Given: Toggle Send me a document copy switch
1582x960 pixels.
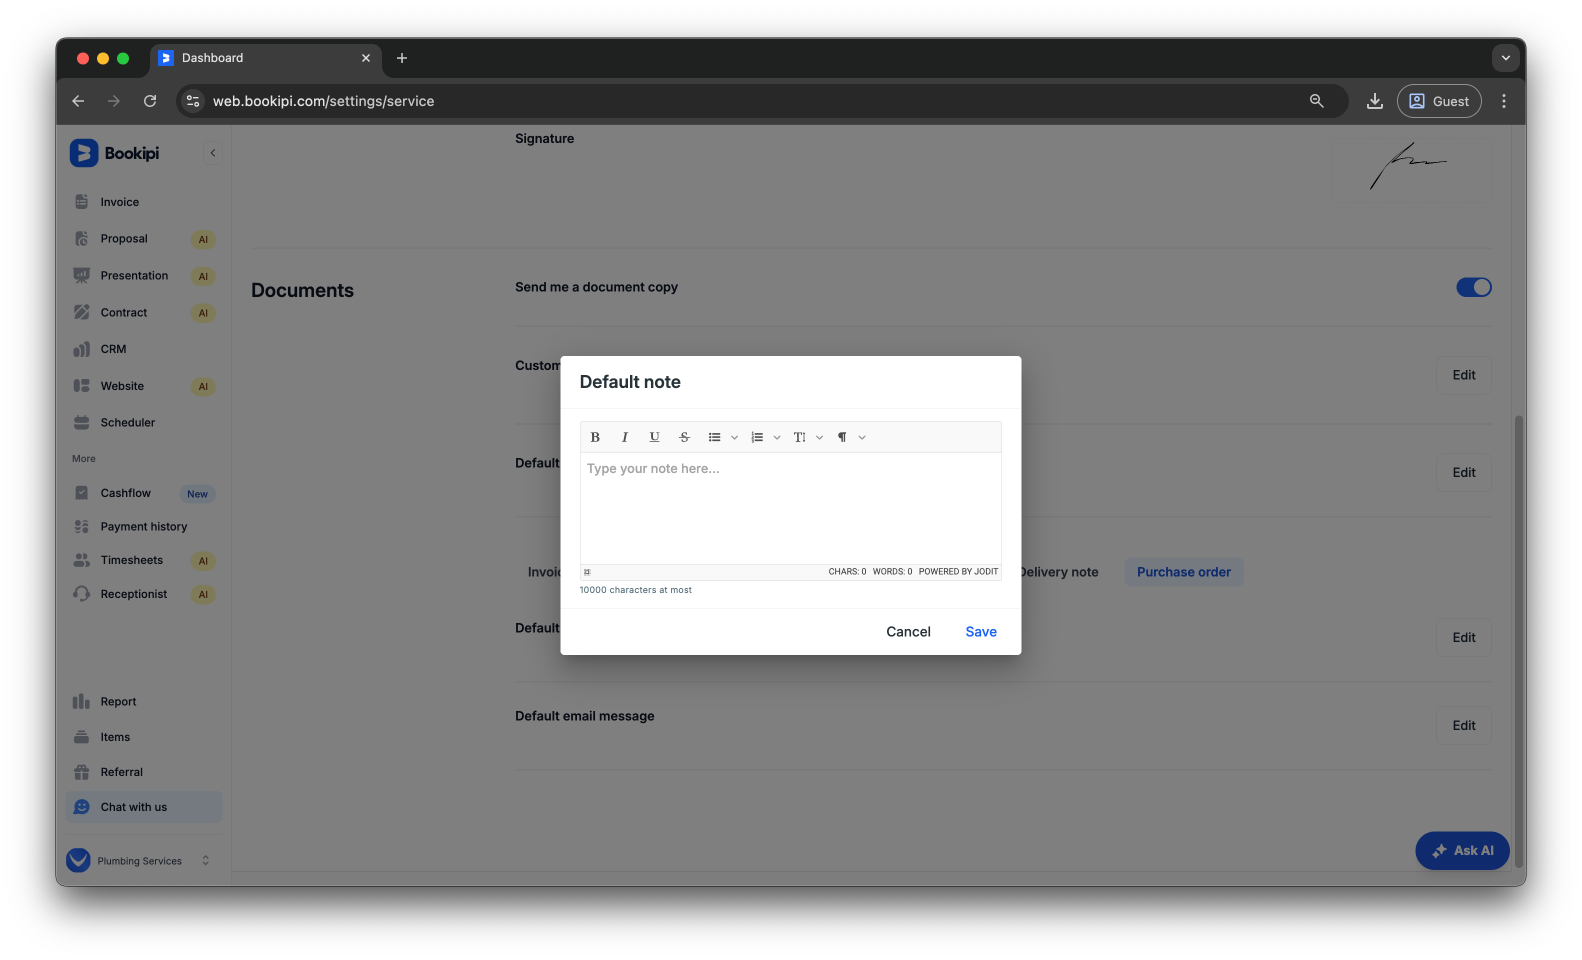Looking at the screenshot, I should pos(1474,287).
